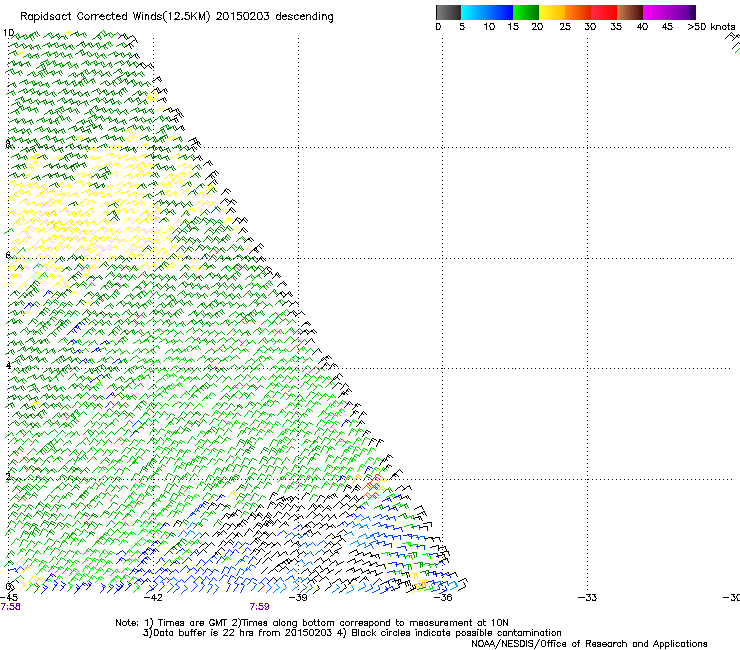Click the legend value label '10'
740x650 pixels.
coord(489,27)
